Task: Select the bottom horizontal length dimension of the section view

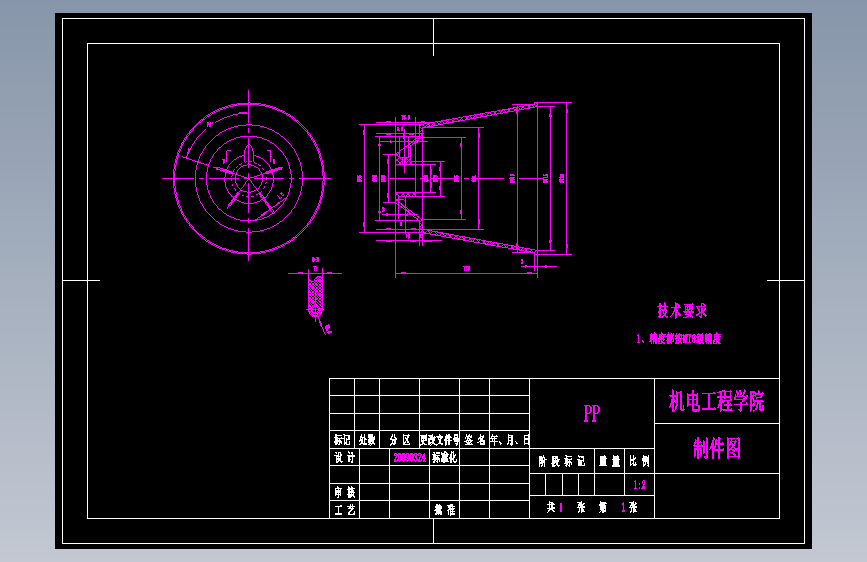Action: (466, 270)
